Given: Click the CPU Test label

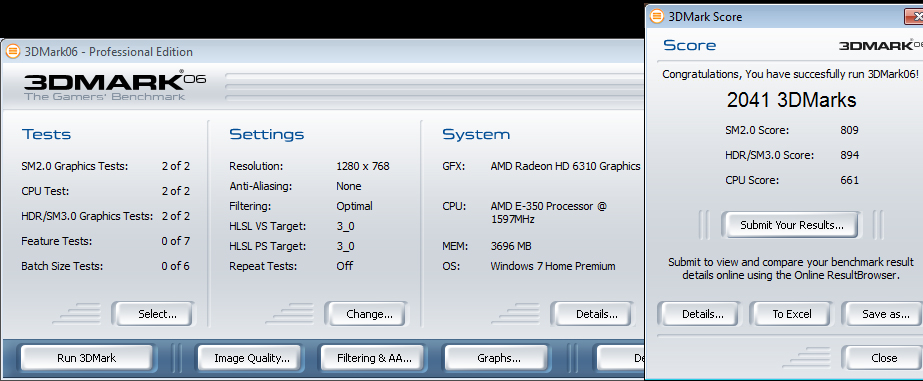Looking at the screenshot, I should tap(44, 191).
